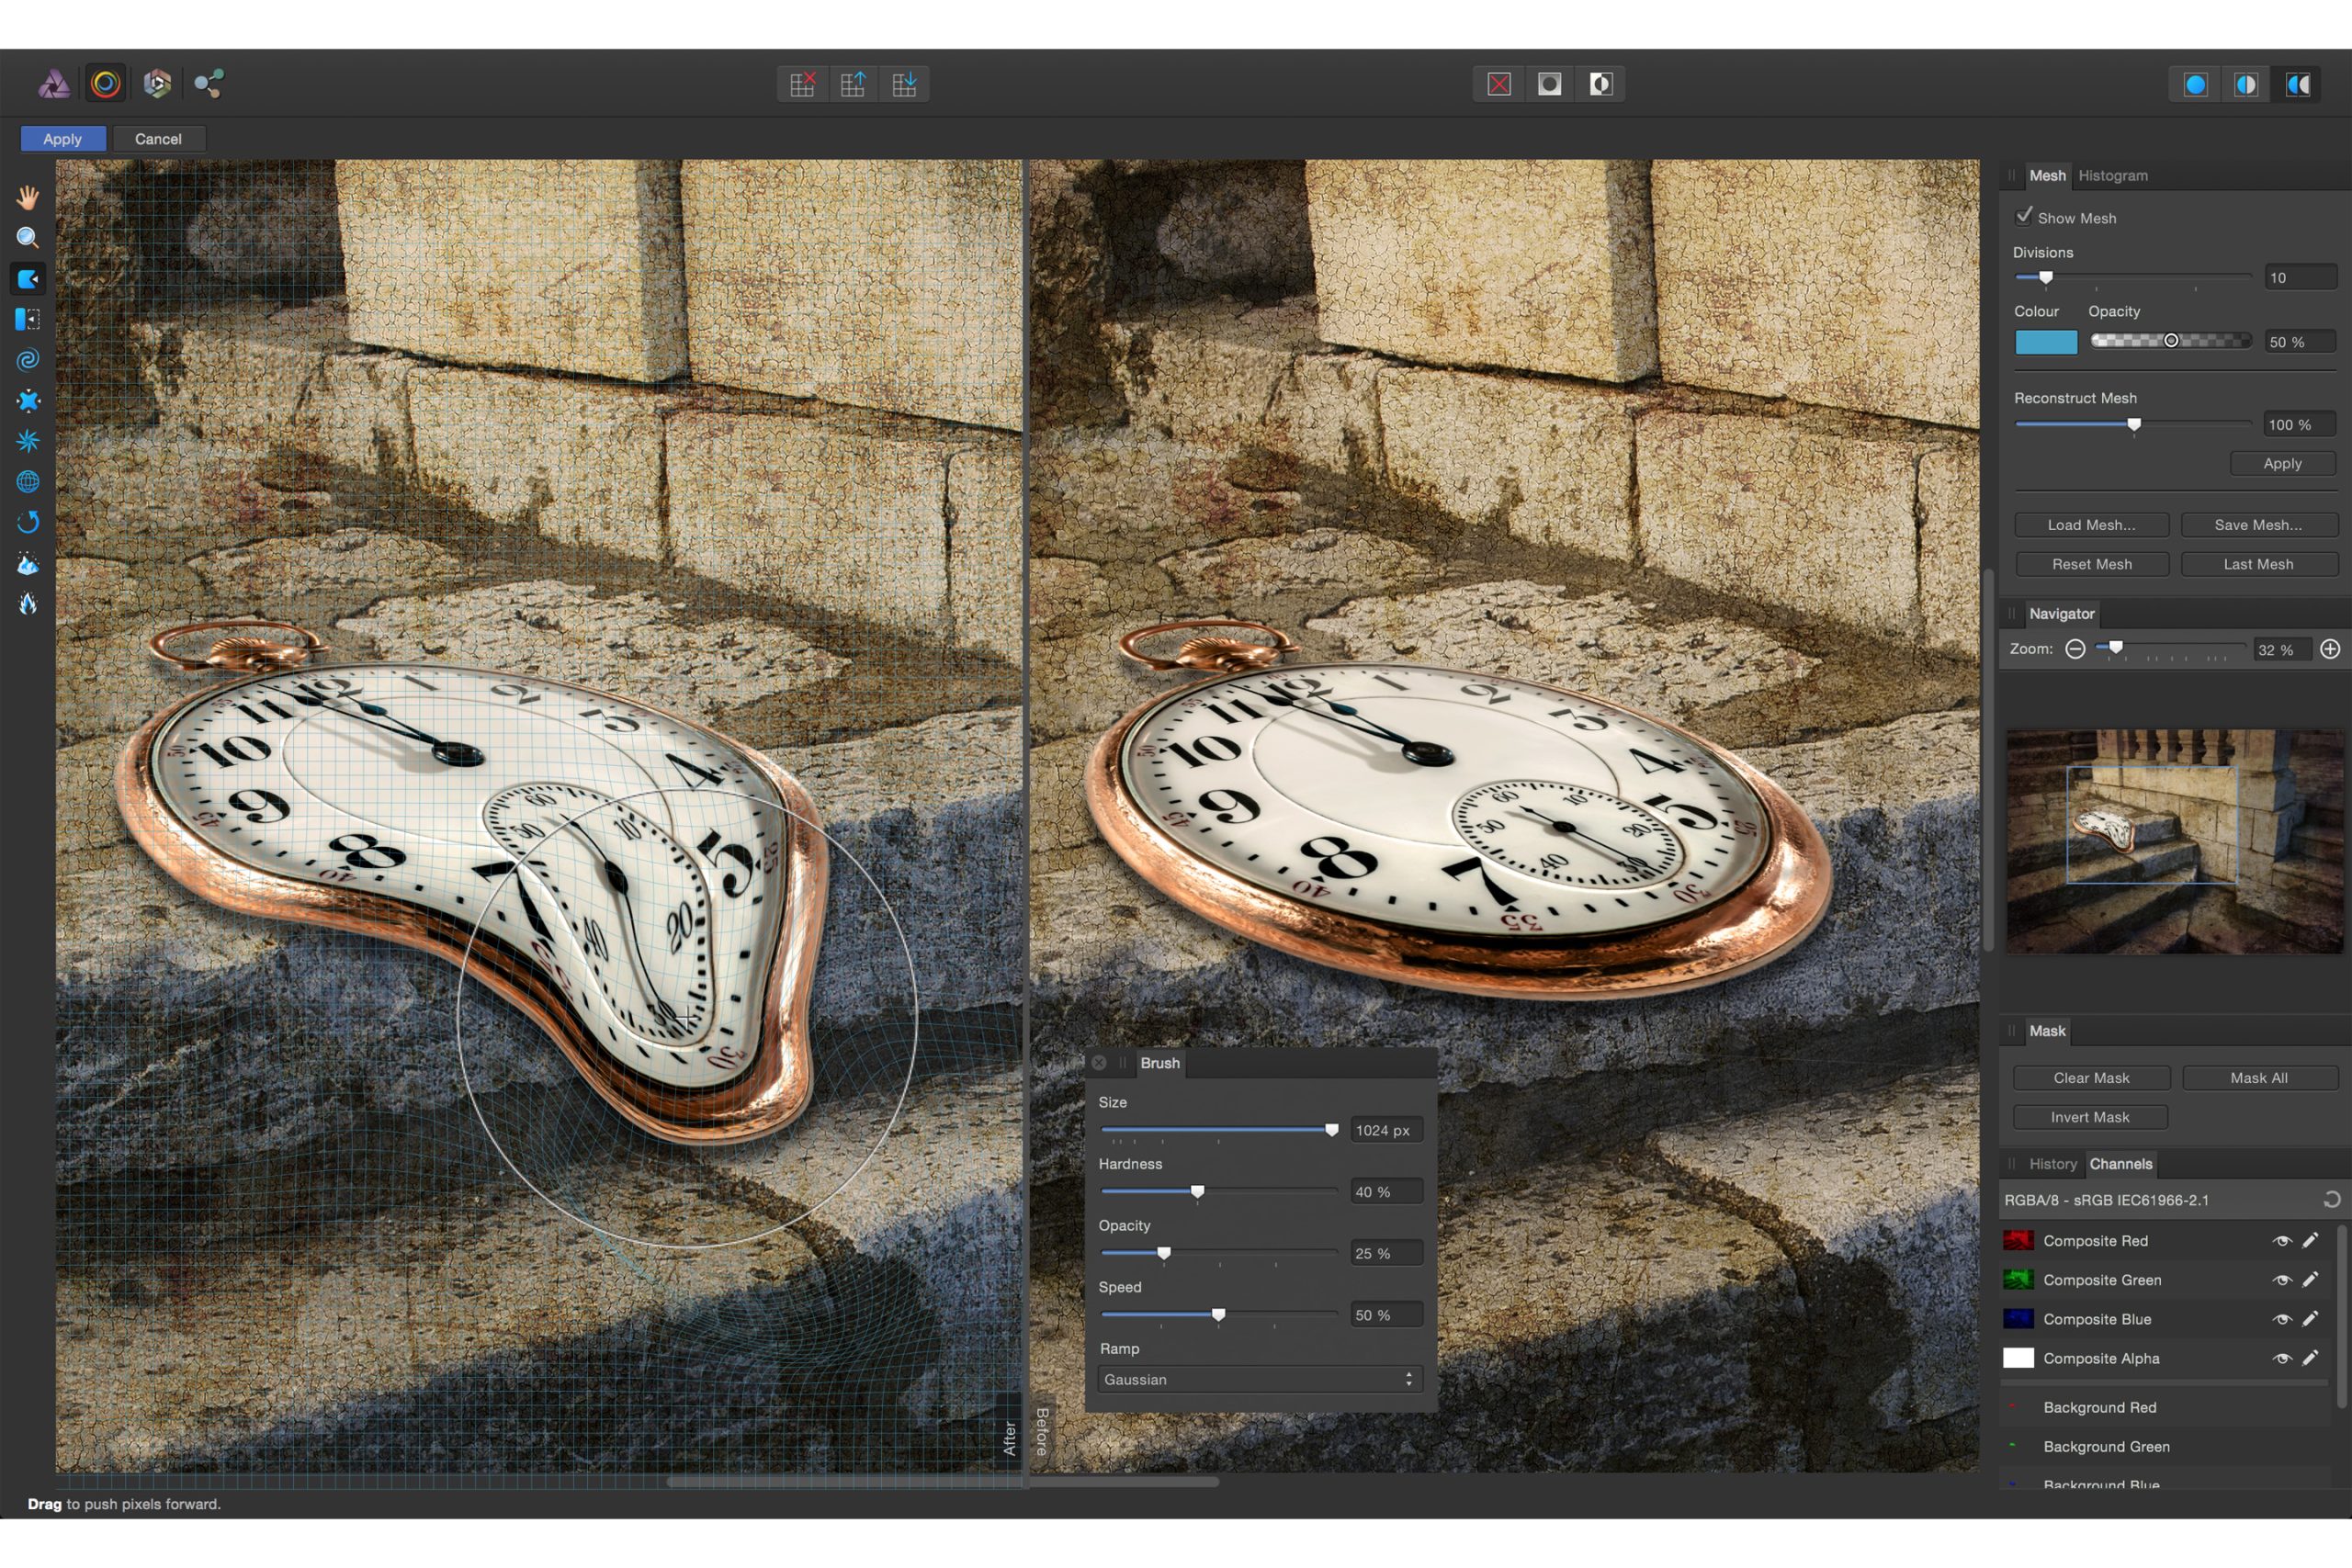Select the Liquify Thaw flame tool
Viewport: 2352px width, 1568px height.
[x=28, y=603]
